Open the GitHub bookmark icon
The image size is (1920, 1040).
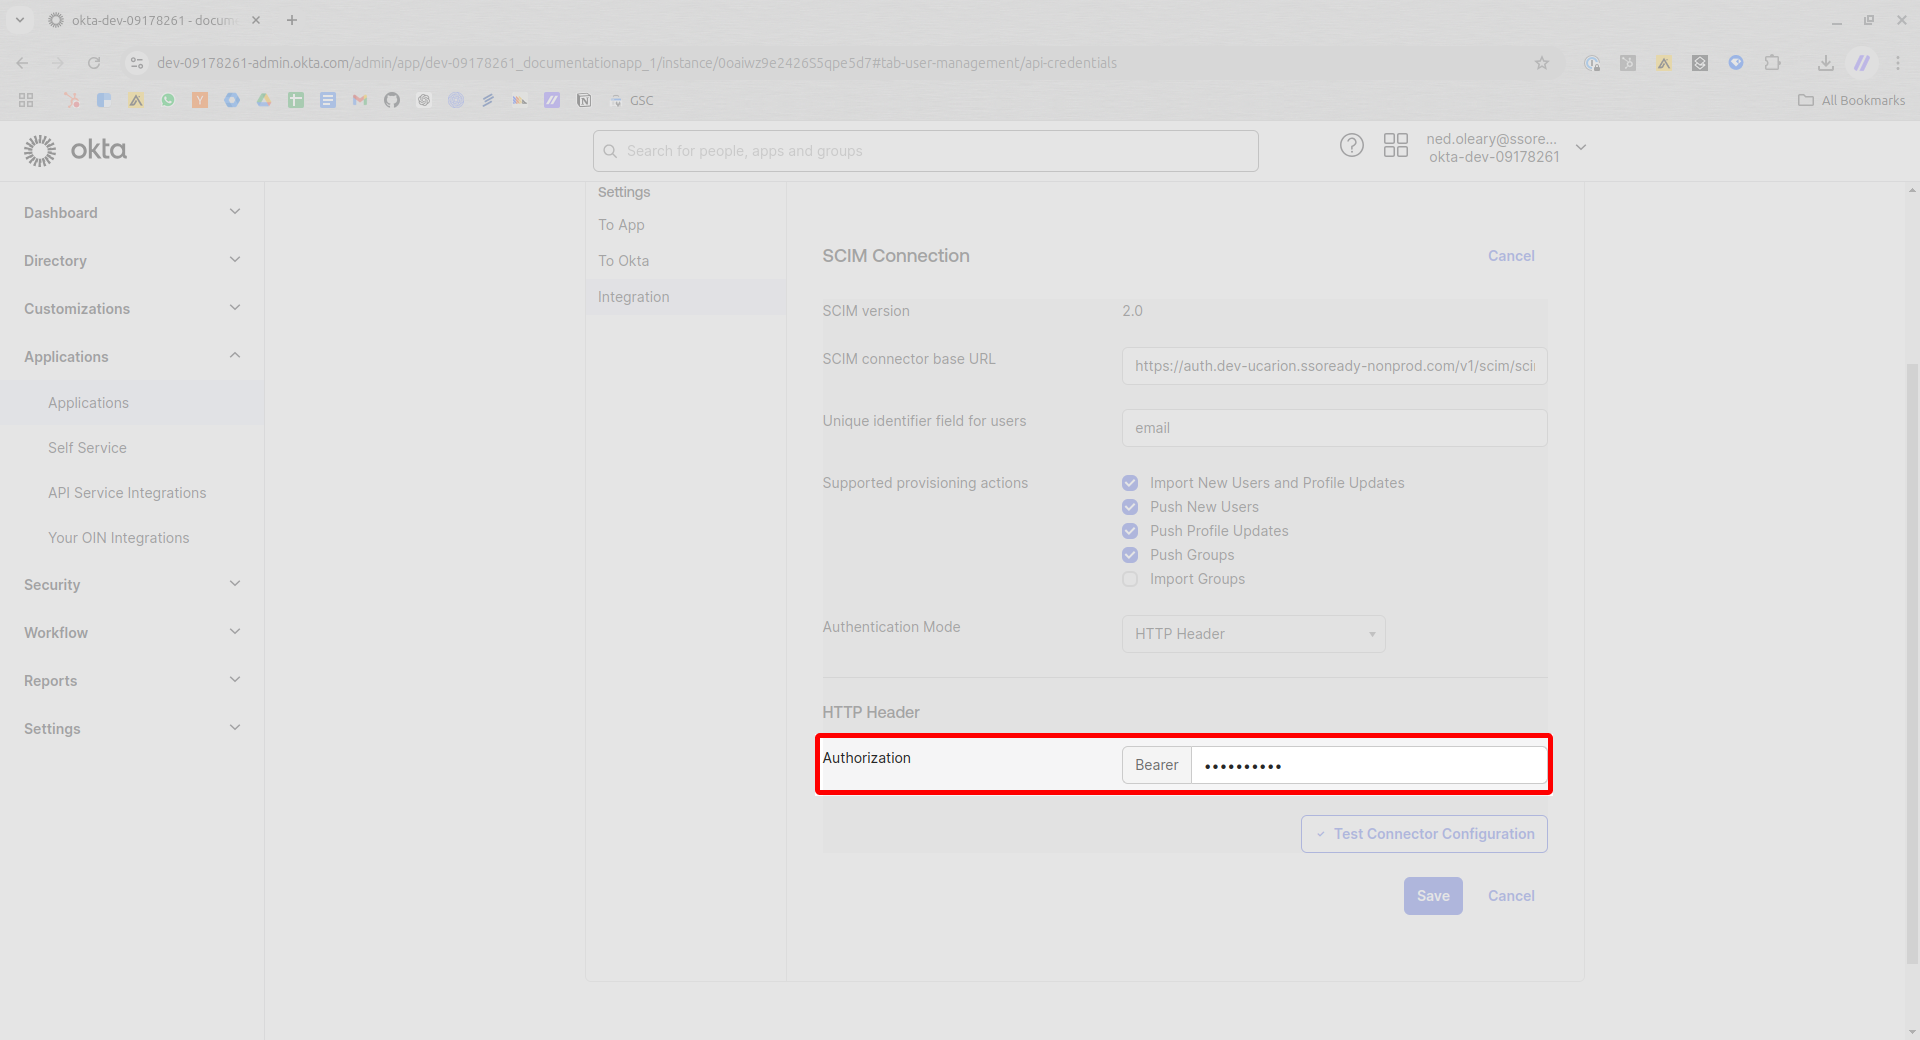coord(392,100)
